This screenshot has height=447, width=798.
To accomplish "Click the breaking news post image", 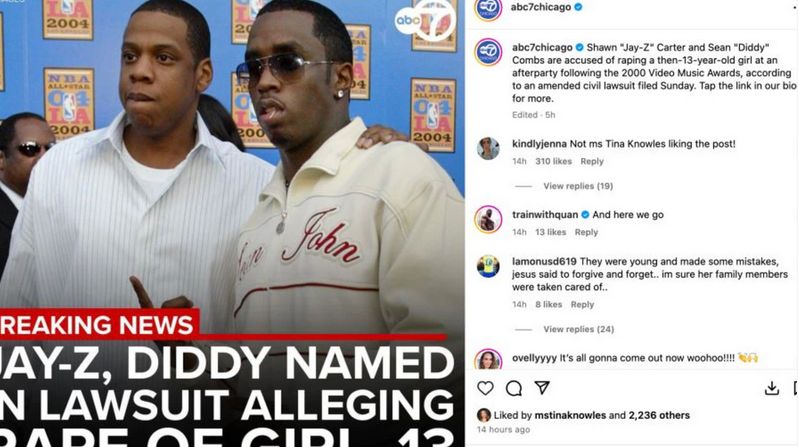I will [x=232, y=224].
